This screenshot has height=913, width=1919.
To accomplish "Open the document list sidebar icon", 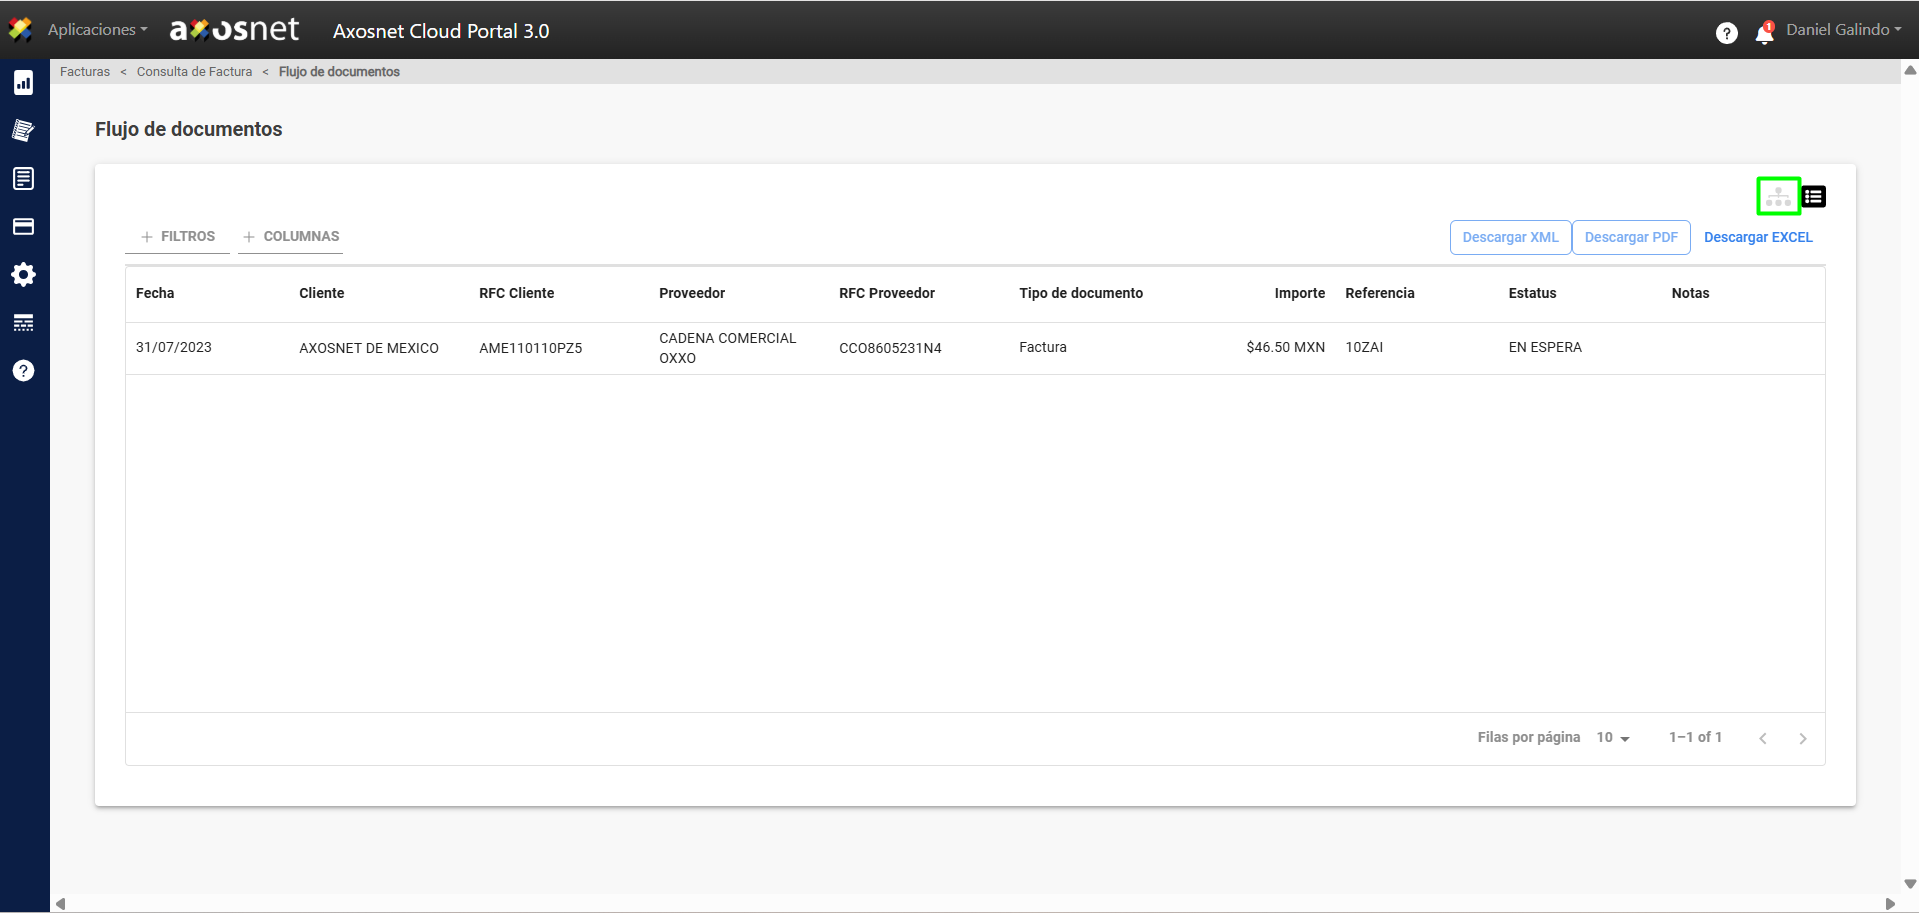I will point(23,179).
